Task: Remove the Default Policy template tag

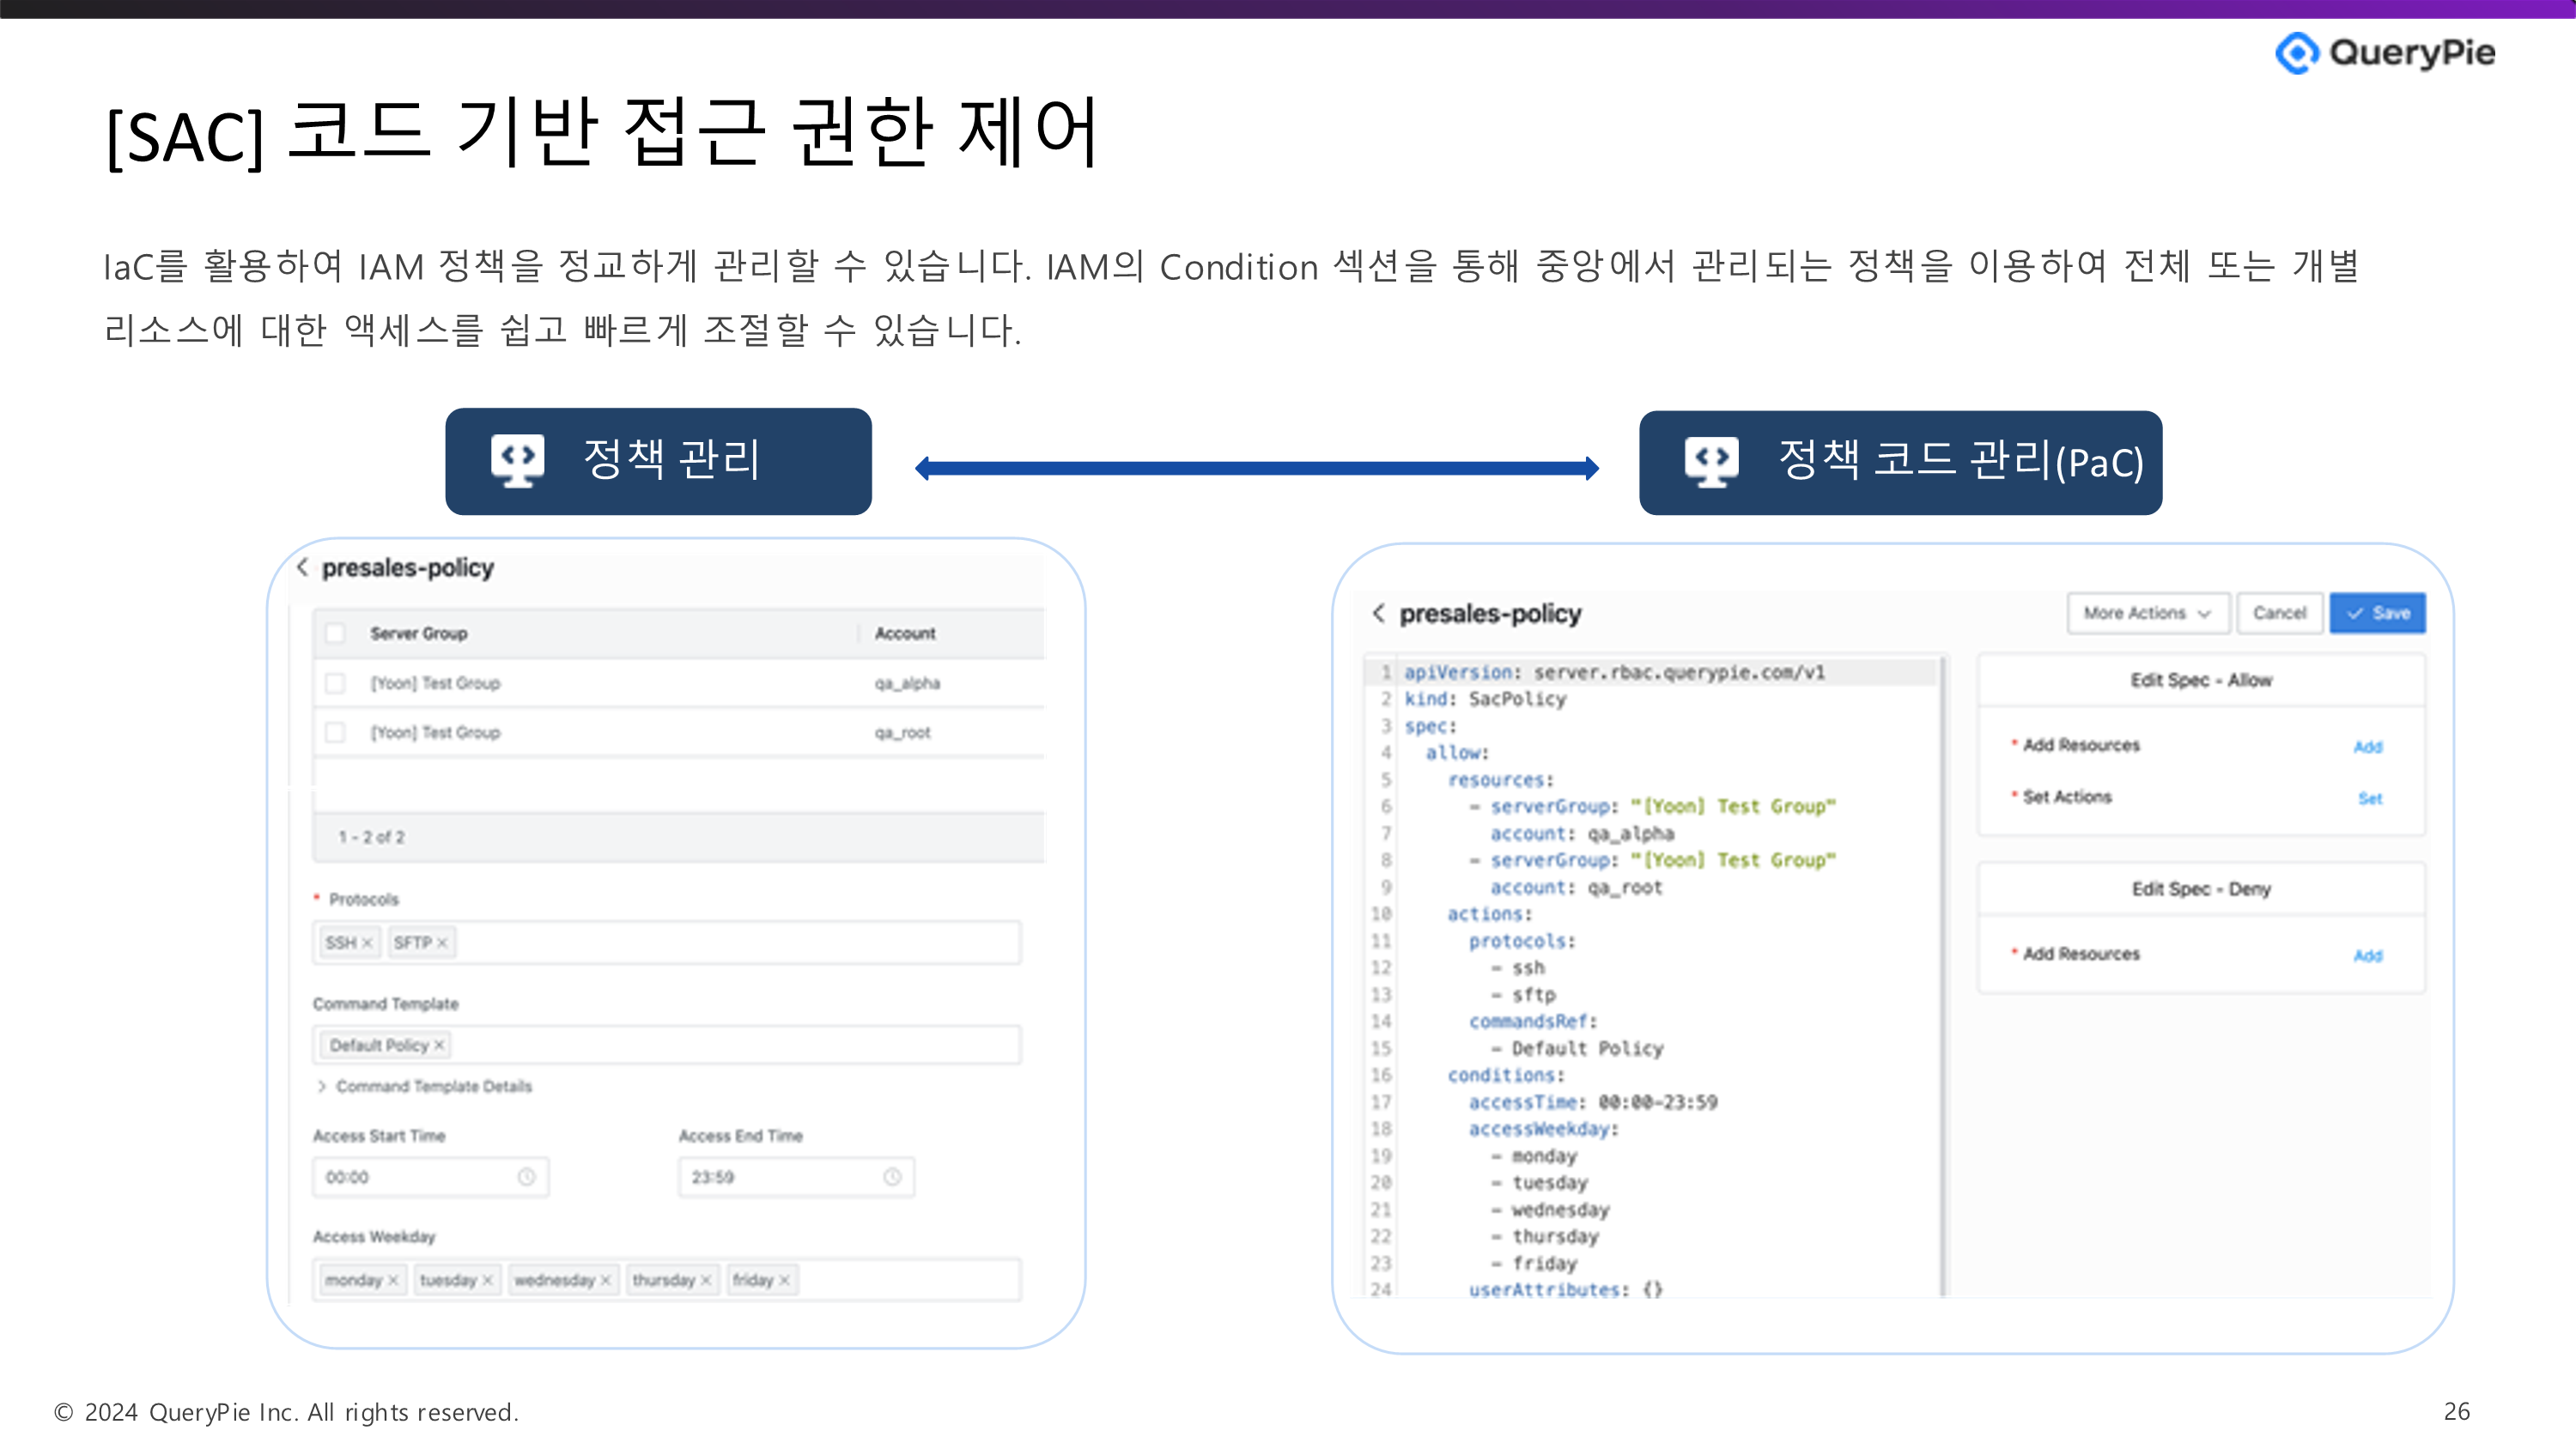Action: click(x=439, y=1045)
